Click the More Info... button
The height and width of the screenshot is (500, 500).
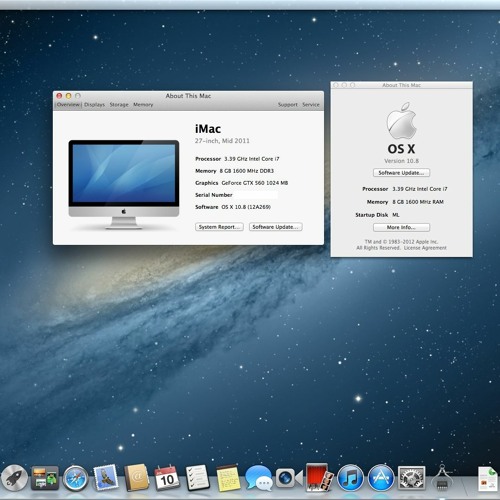(401, 227)
